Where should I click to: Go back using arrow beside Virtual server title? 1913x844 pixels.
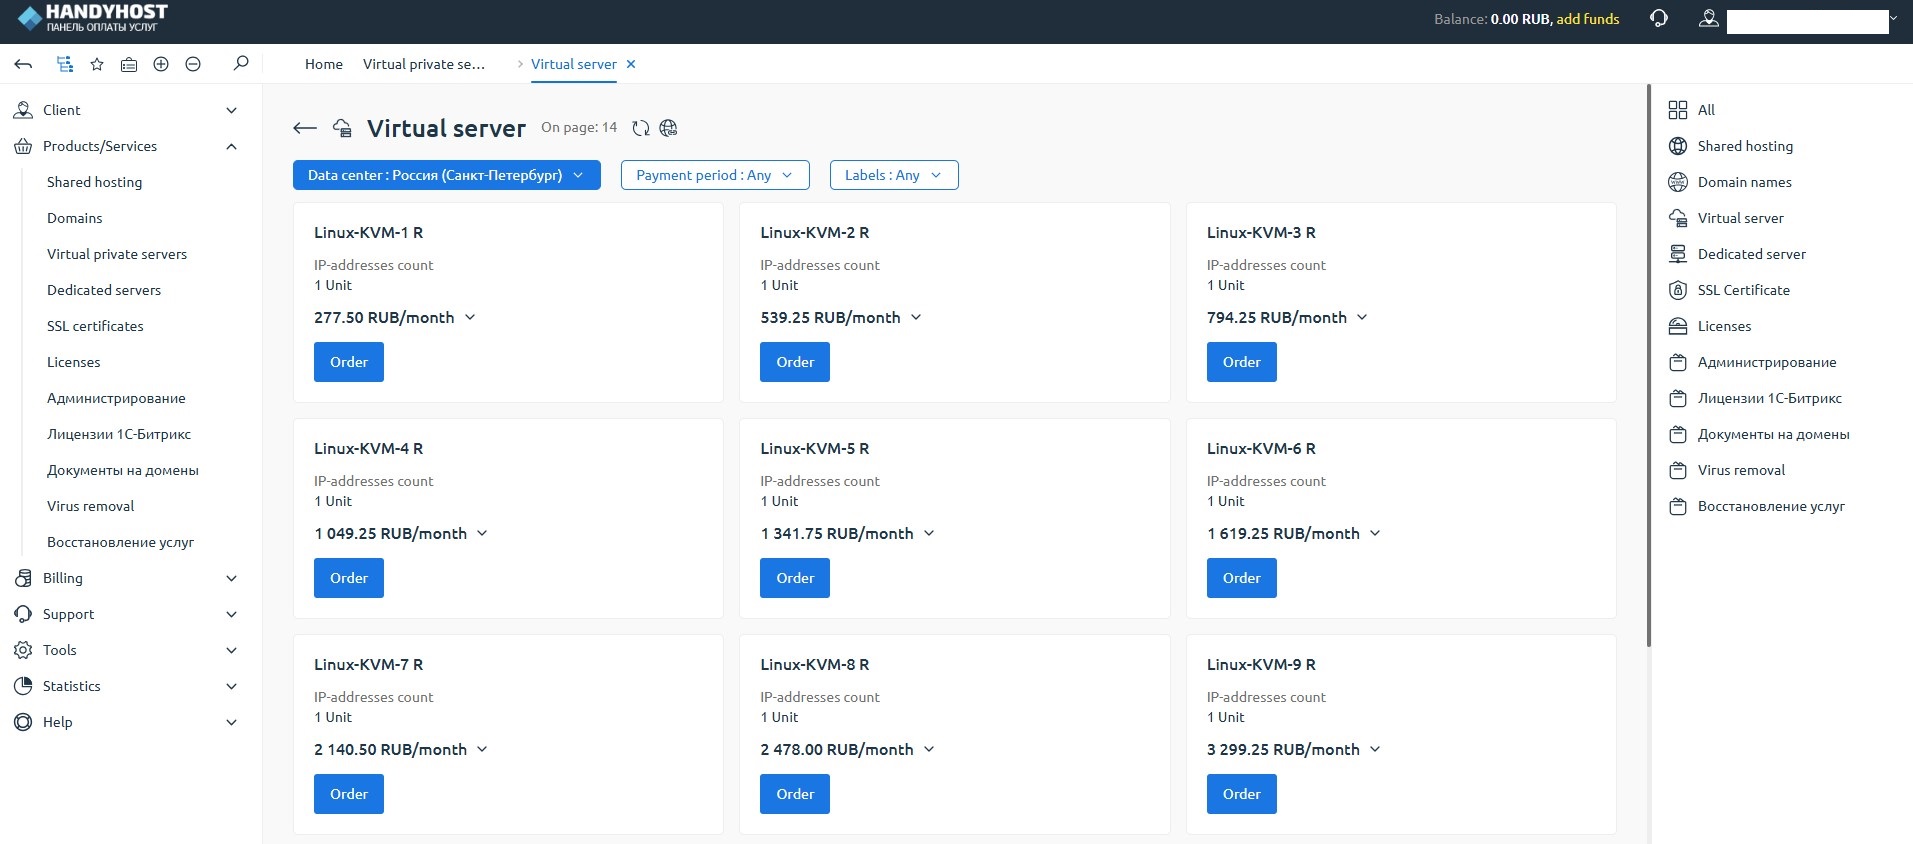point(305,128)
